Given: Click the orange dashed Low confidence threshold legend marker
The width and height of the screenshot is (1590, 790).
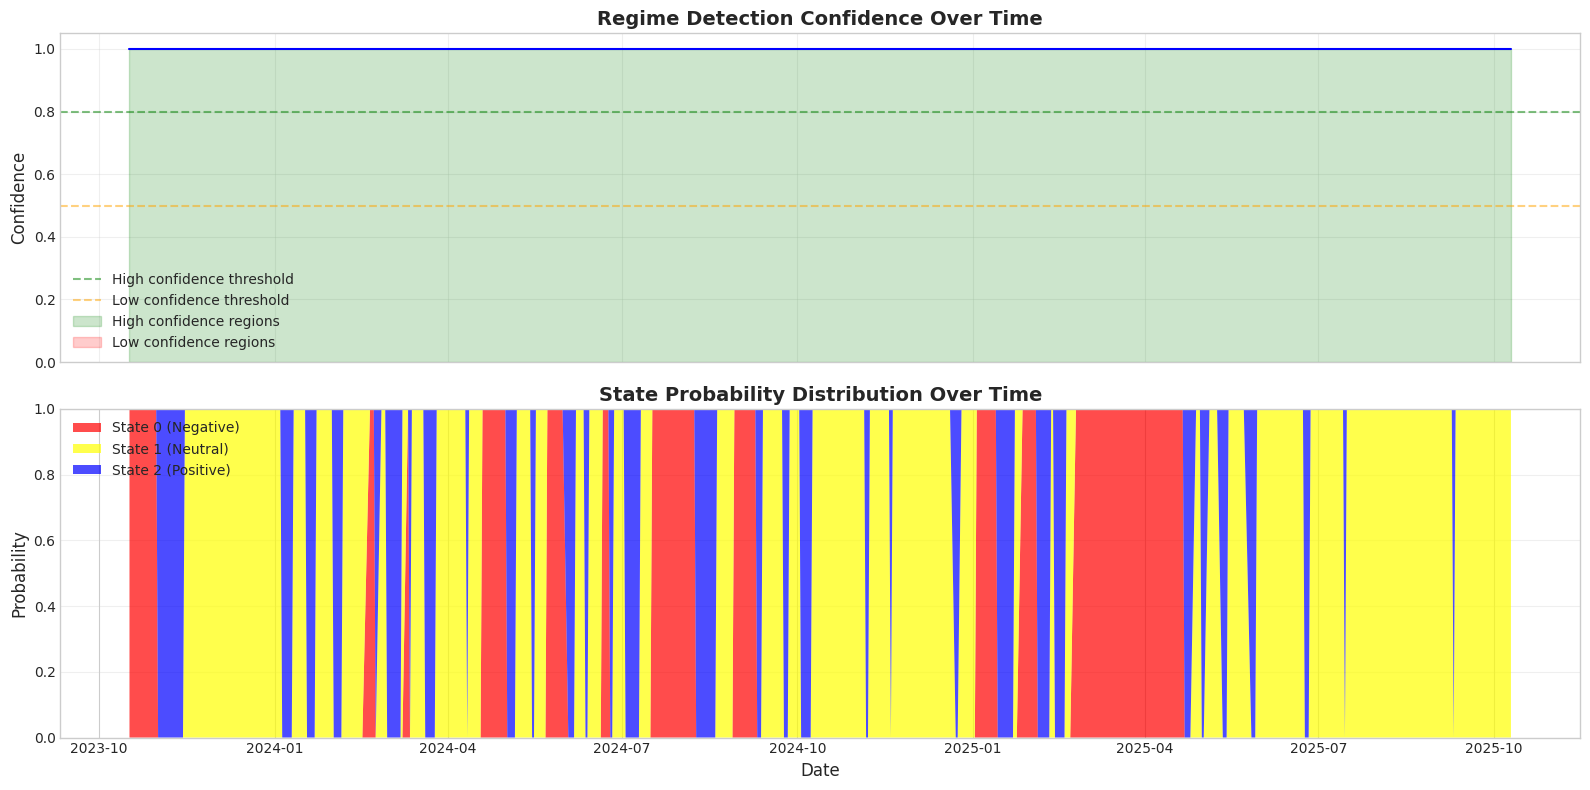Looking at the screenshot, I should click(87, 301).
